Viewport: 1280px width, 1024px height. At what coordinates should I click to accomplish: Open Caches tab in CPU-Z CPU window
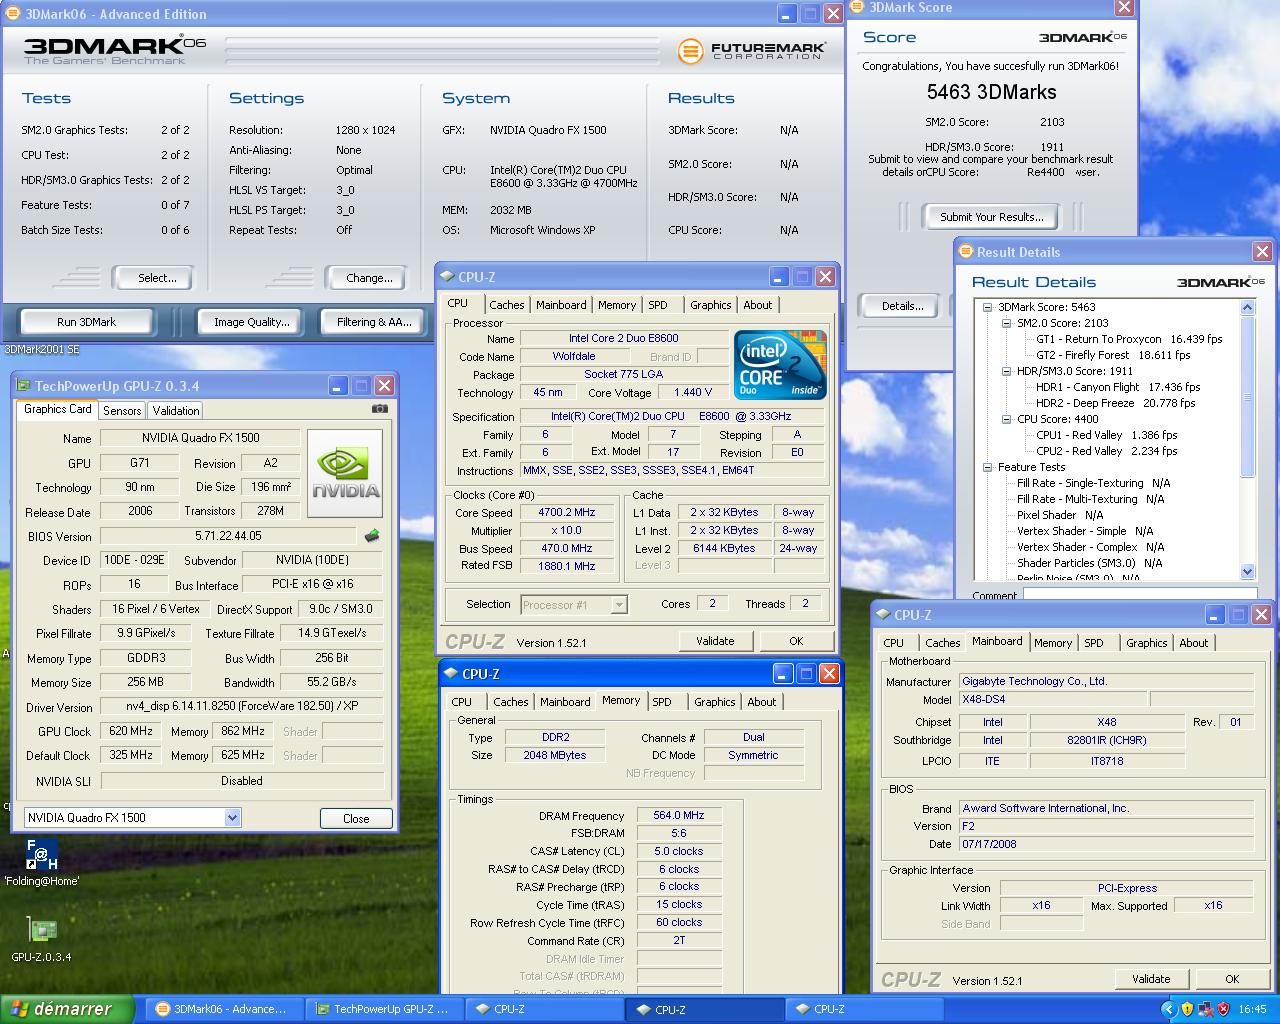507,305
